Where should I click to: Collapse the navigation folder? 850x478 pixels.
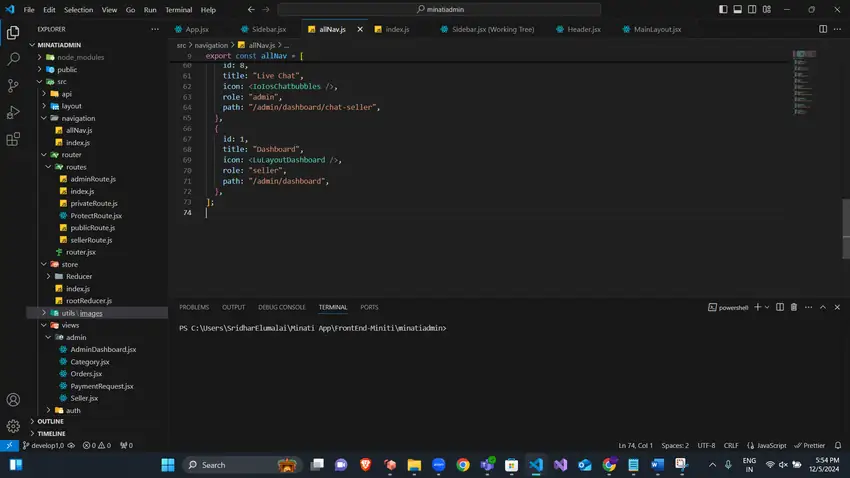click(44, 118)
